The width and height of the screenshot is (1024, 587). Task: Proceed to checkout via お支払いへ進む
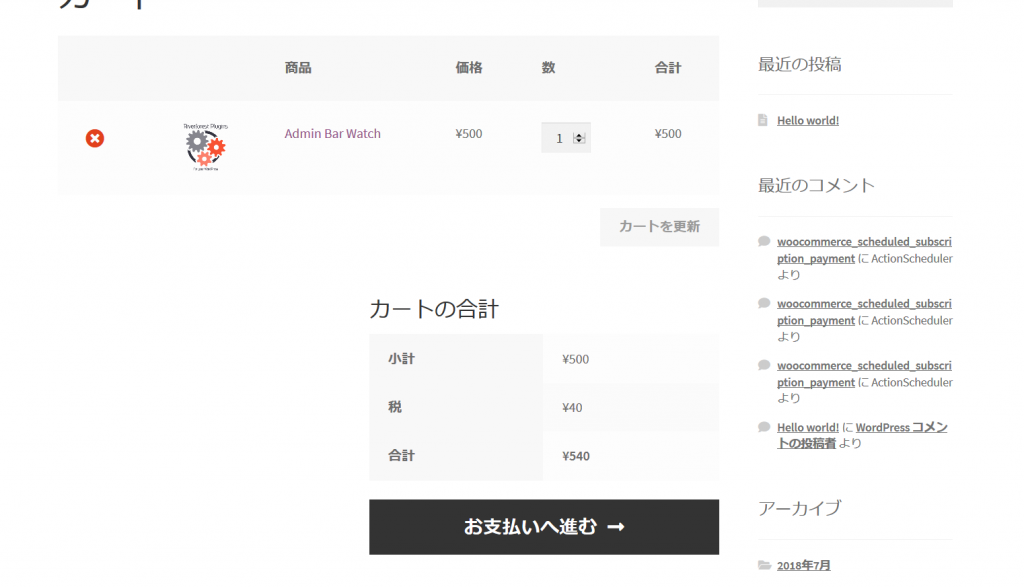click(544, 527)
